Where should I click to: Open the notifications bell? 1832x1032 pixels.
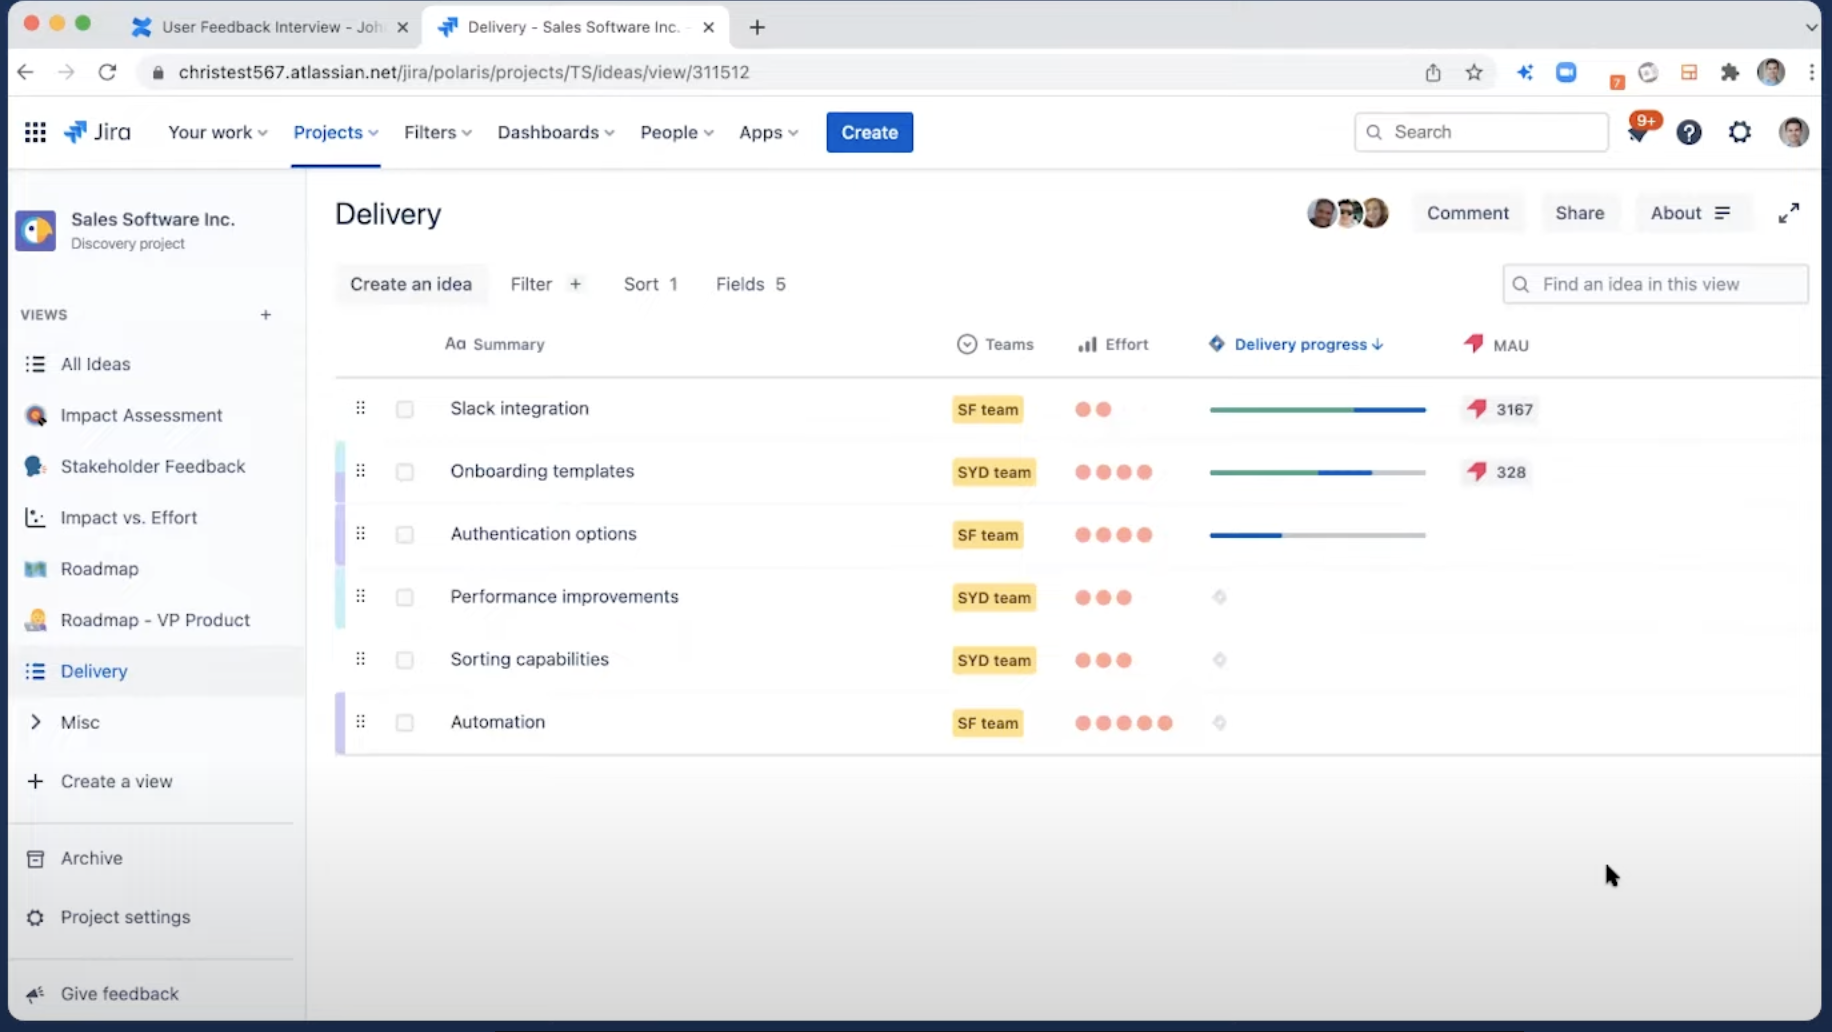pyautogui.click(x=1638, y=132)
